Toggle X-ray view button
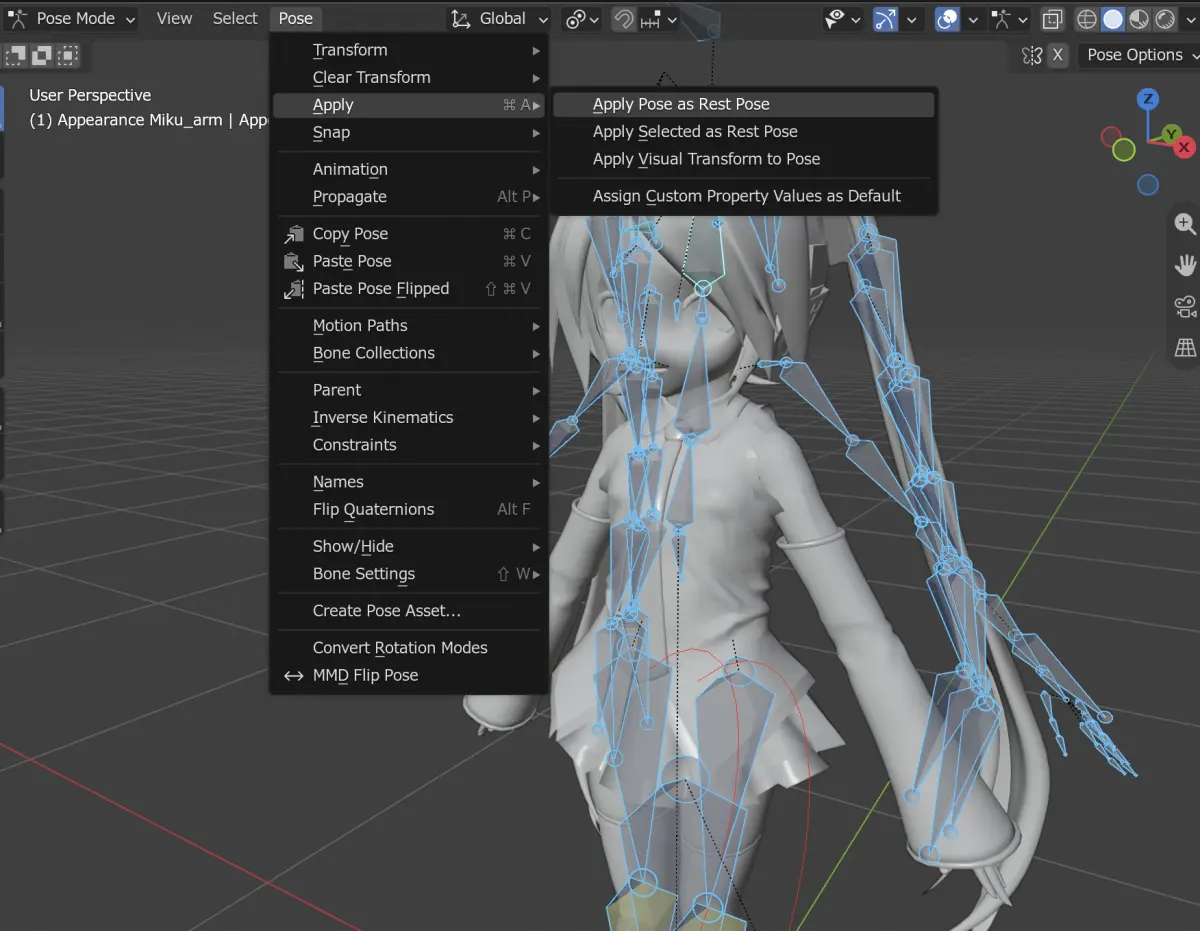1200x931 pixels. (1052, 19)
